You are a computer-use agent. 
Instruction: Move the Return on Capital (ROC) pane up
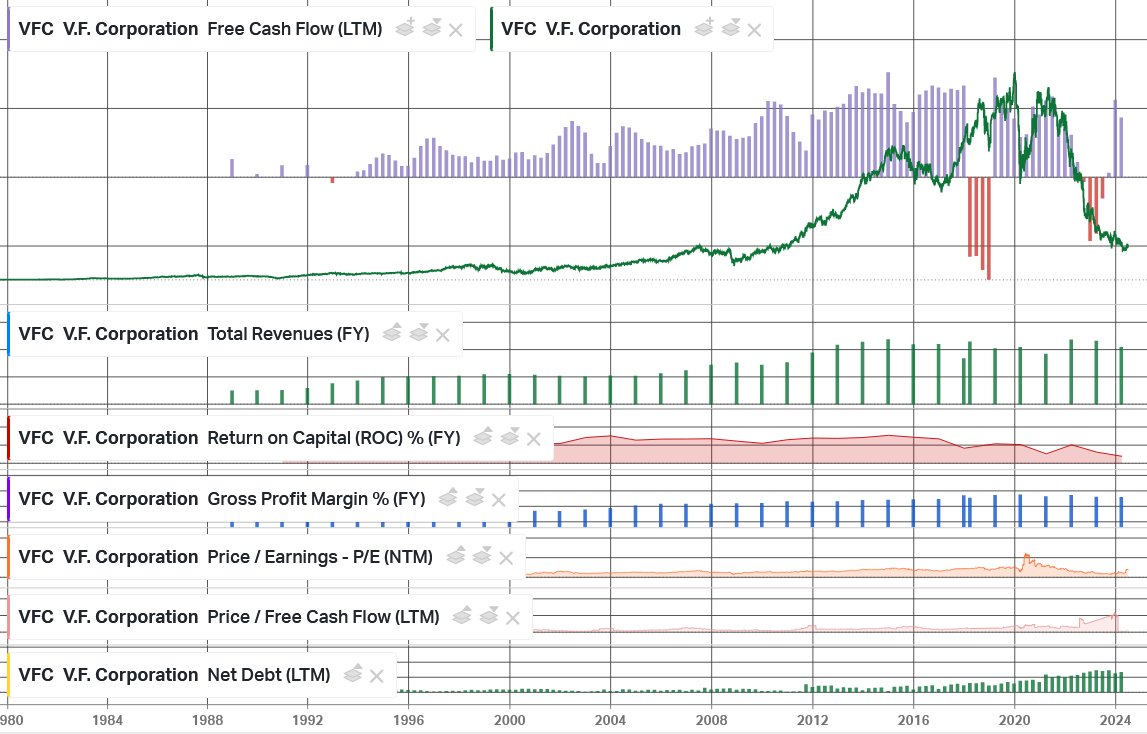point(483,437)
